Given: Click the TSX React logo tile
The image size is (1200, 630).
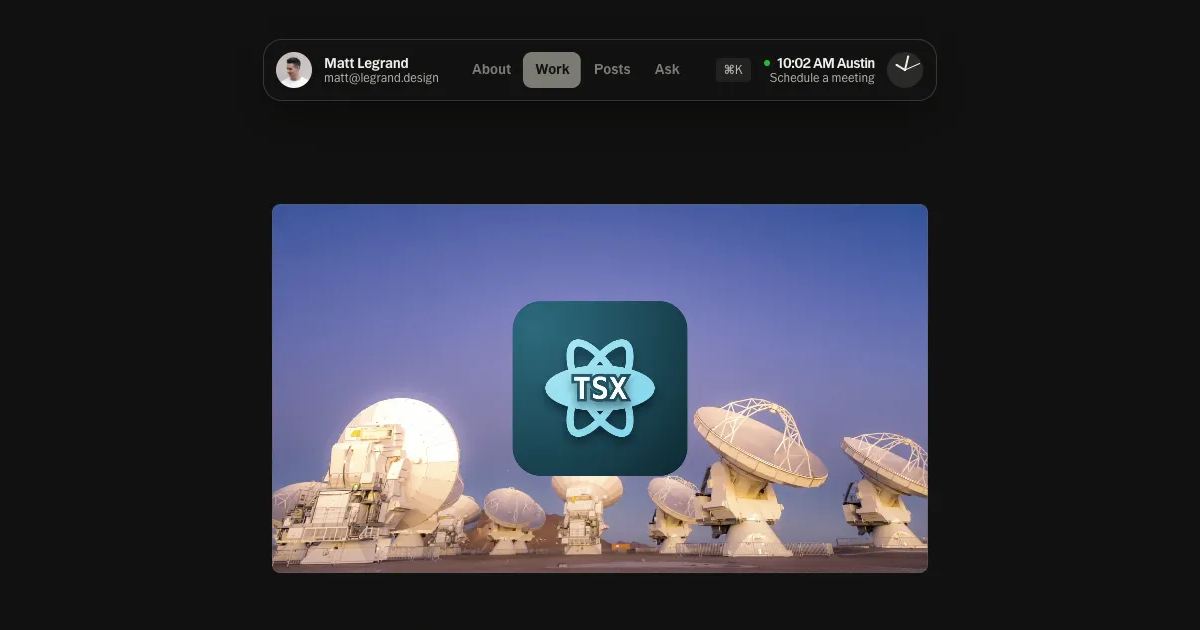Looking at the screenshot, I should point(600,388).
